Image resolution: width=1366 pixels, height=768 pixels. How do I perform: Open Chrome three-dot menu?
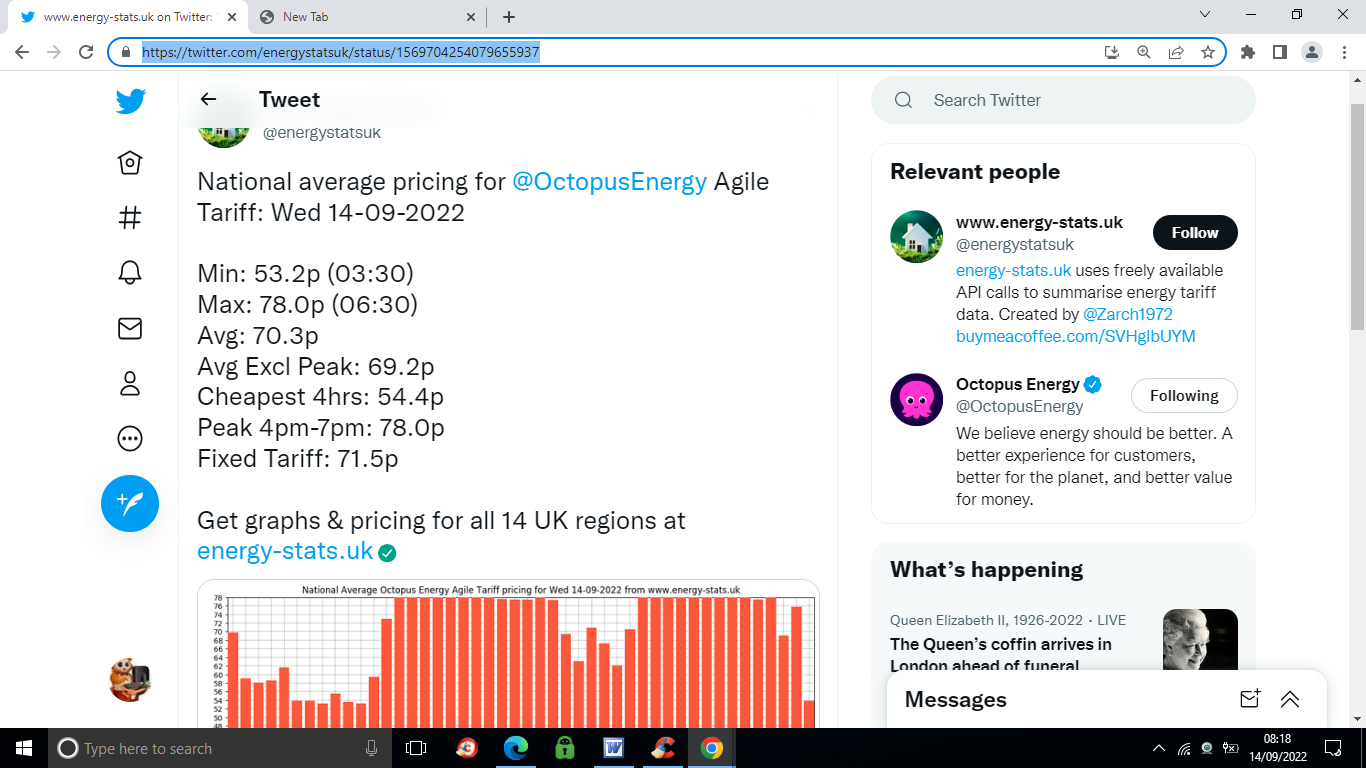point(1344,52)
